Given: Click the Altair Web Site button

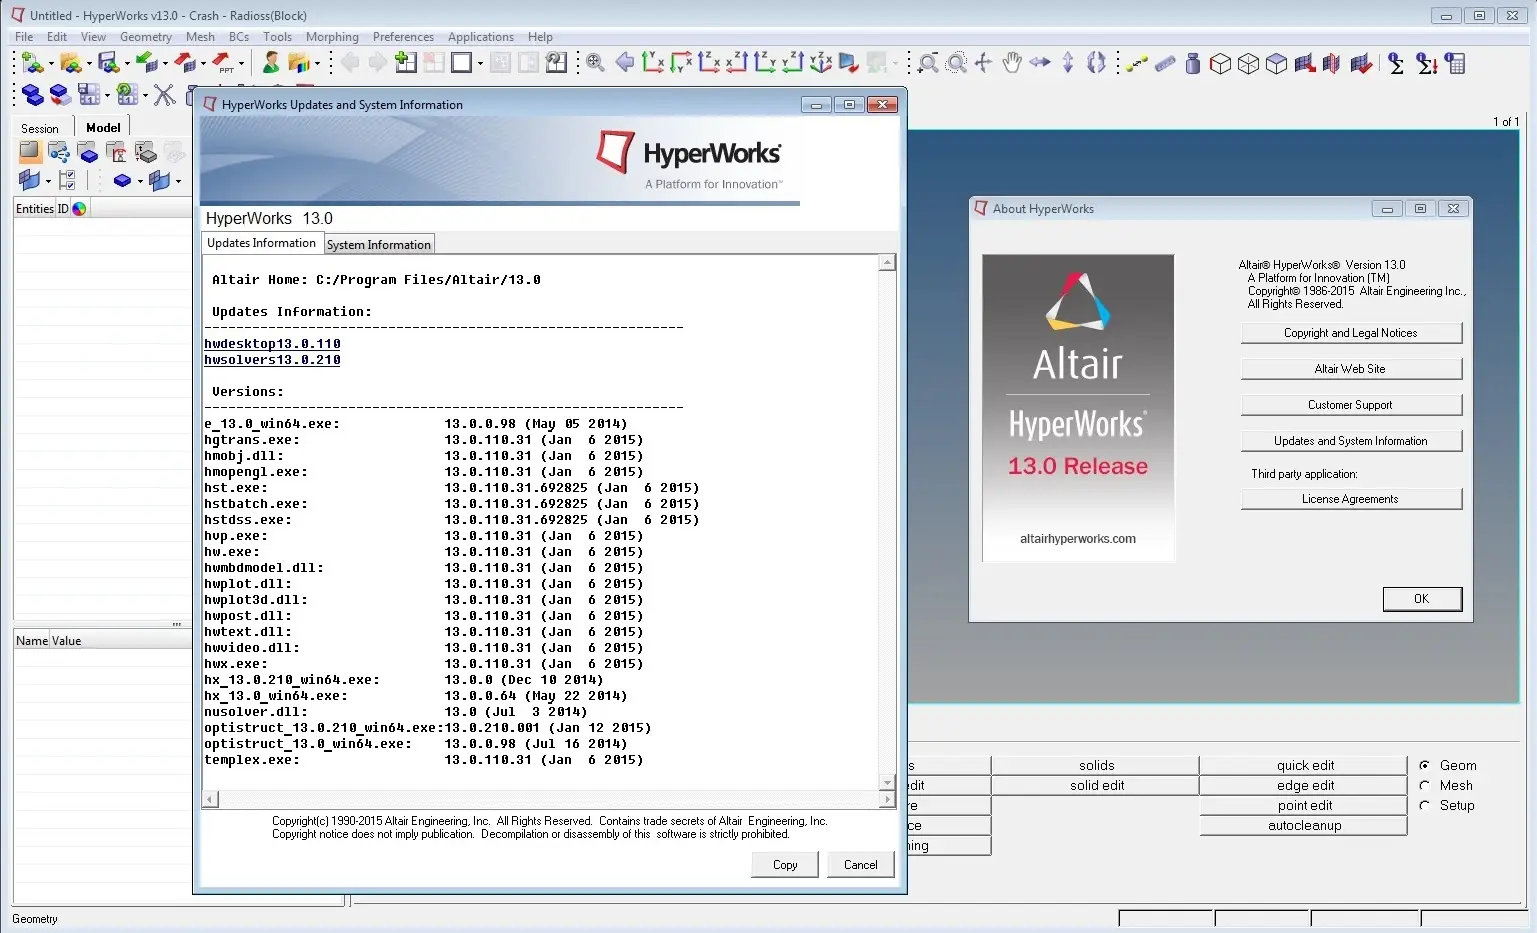Looking at the screenshot, I should tap(1351, 369).
